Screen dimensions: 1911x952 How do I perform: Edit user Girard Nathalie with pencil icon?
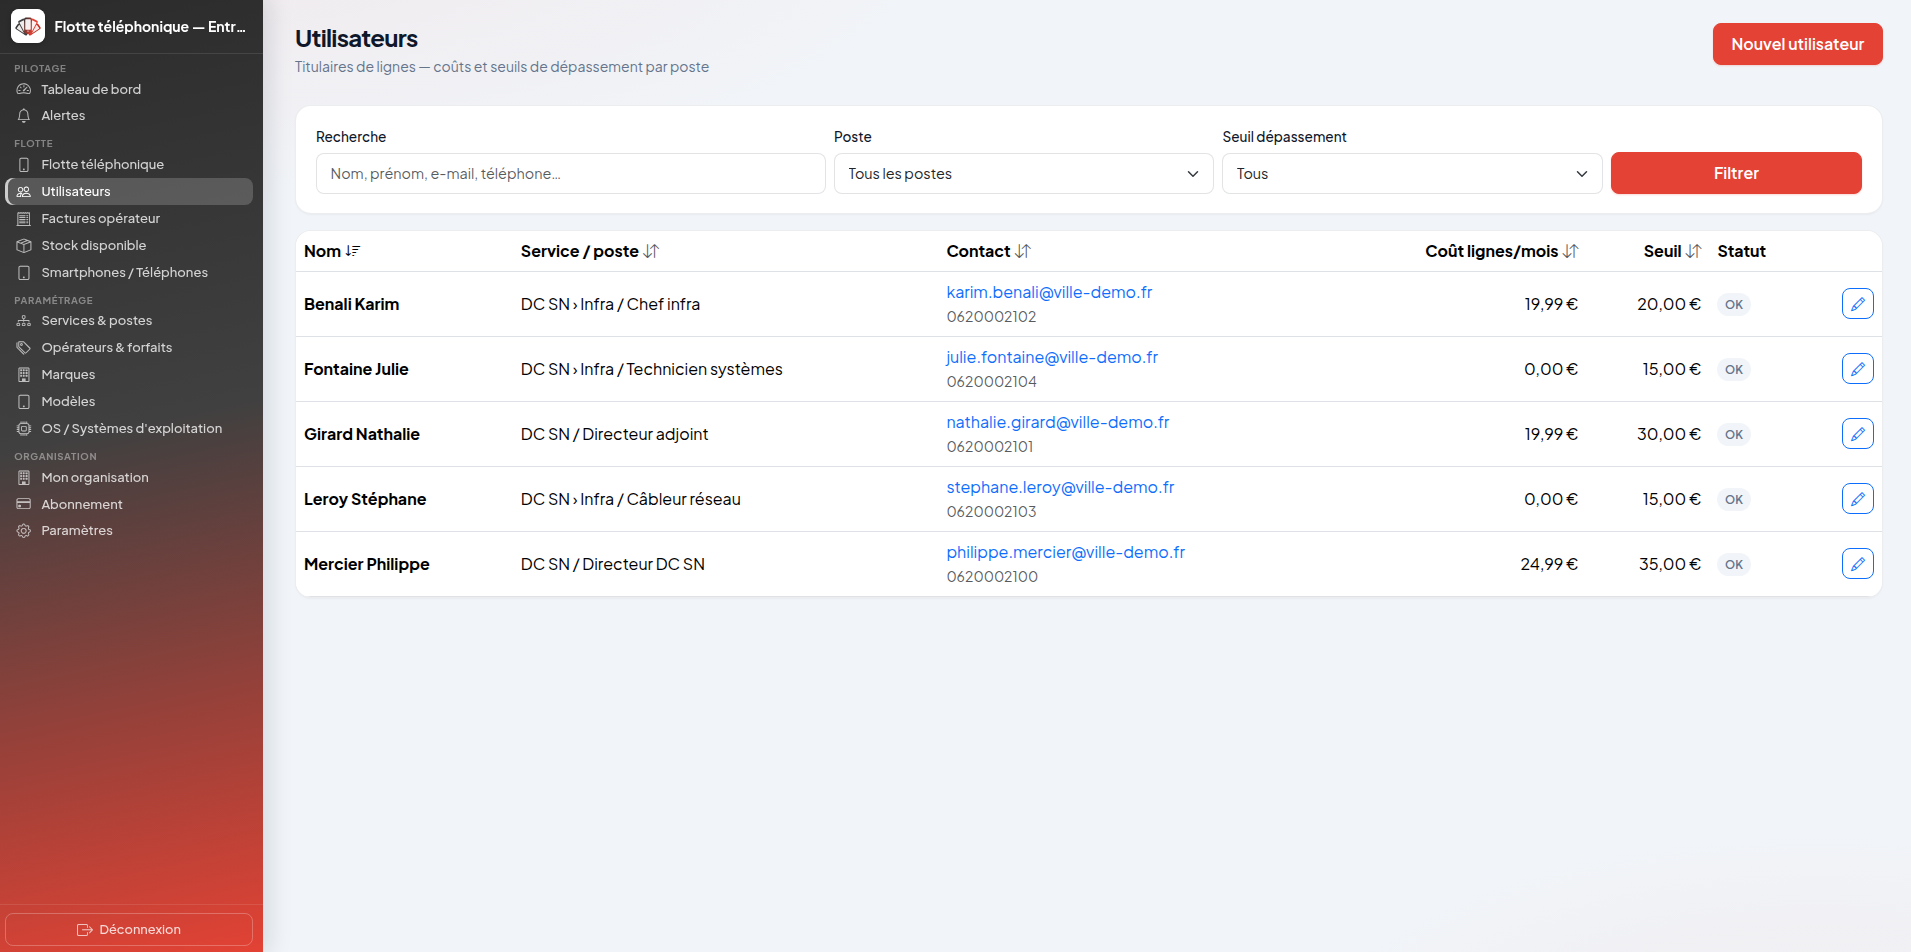(x=1857, y=434)
